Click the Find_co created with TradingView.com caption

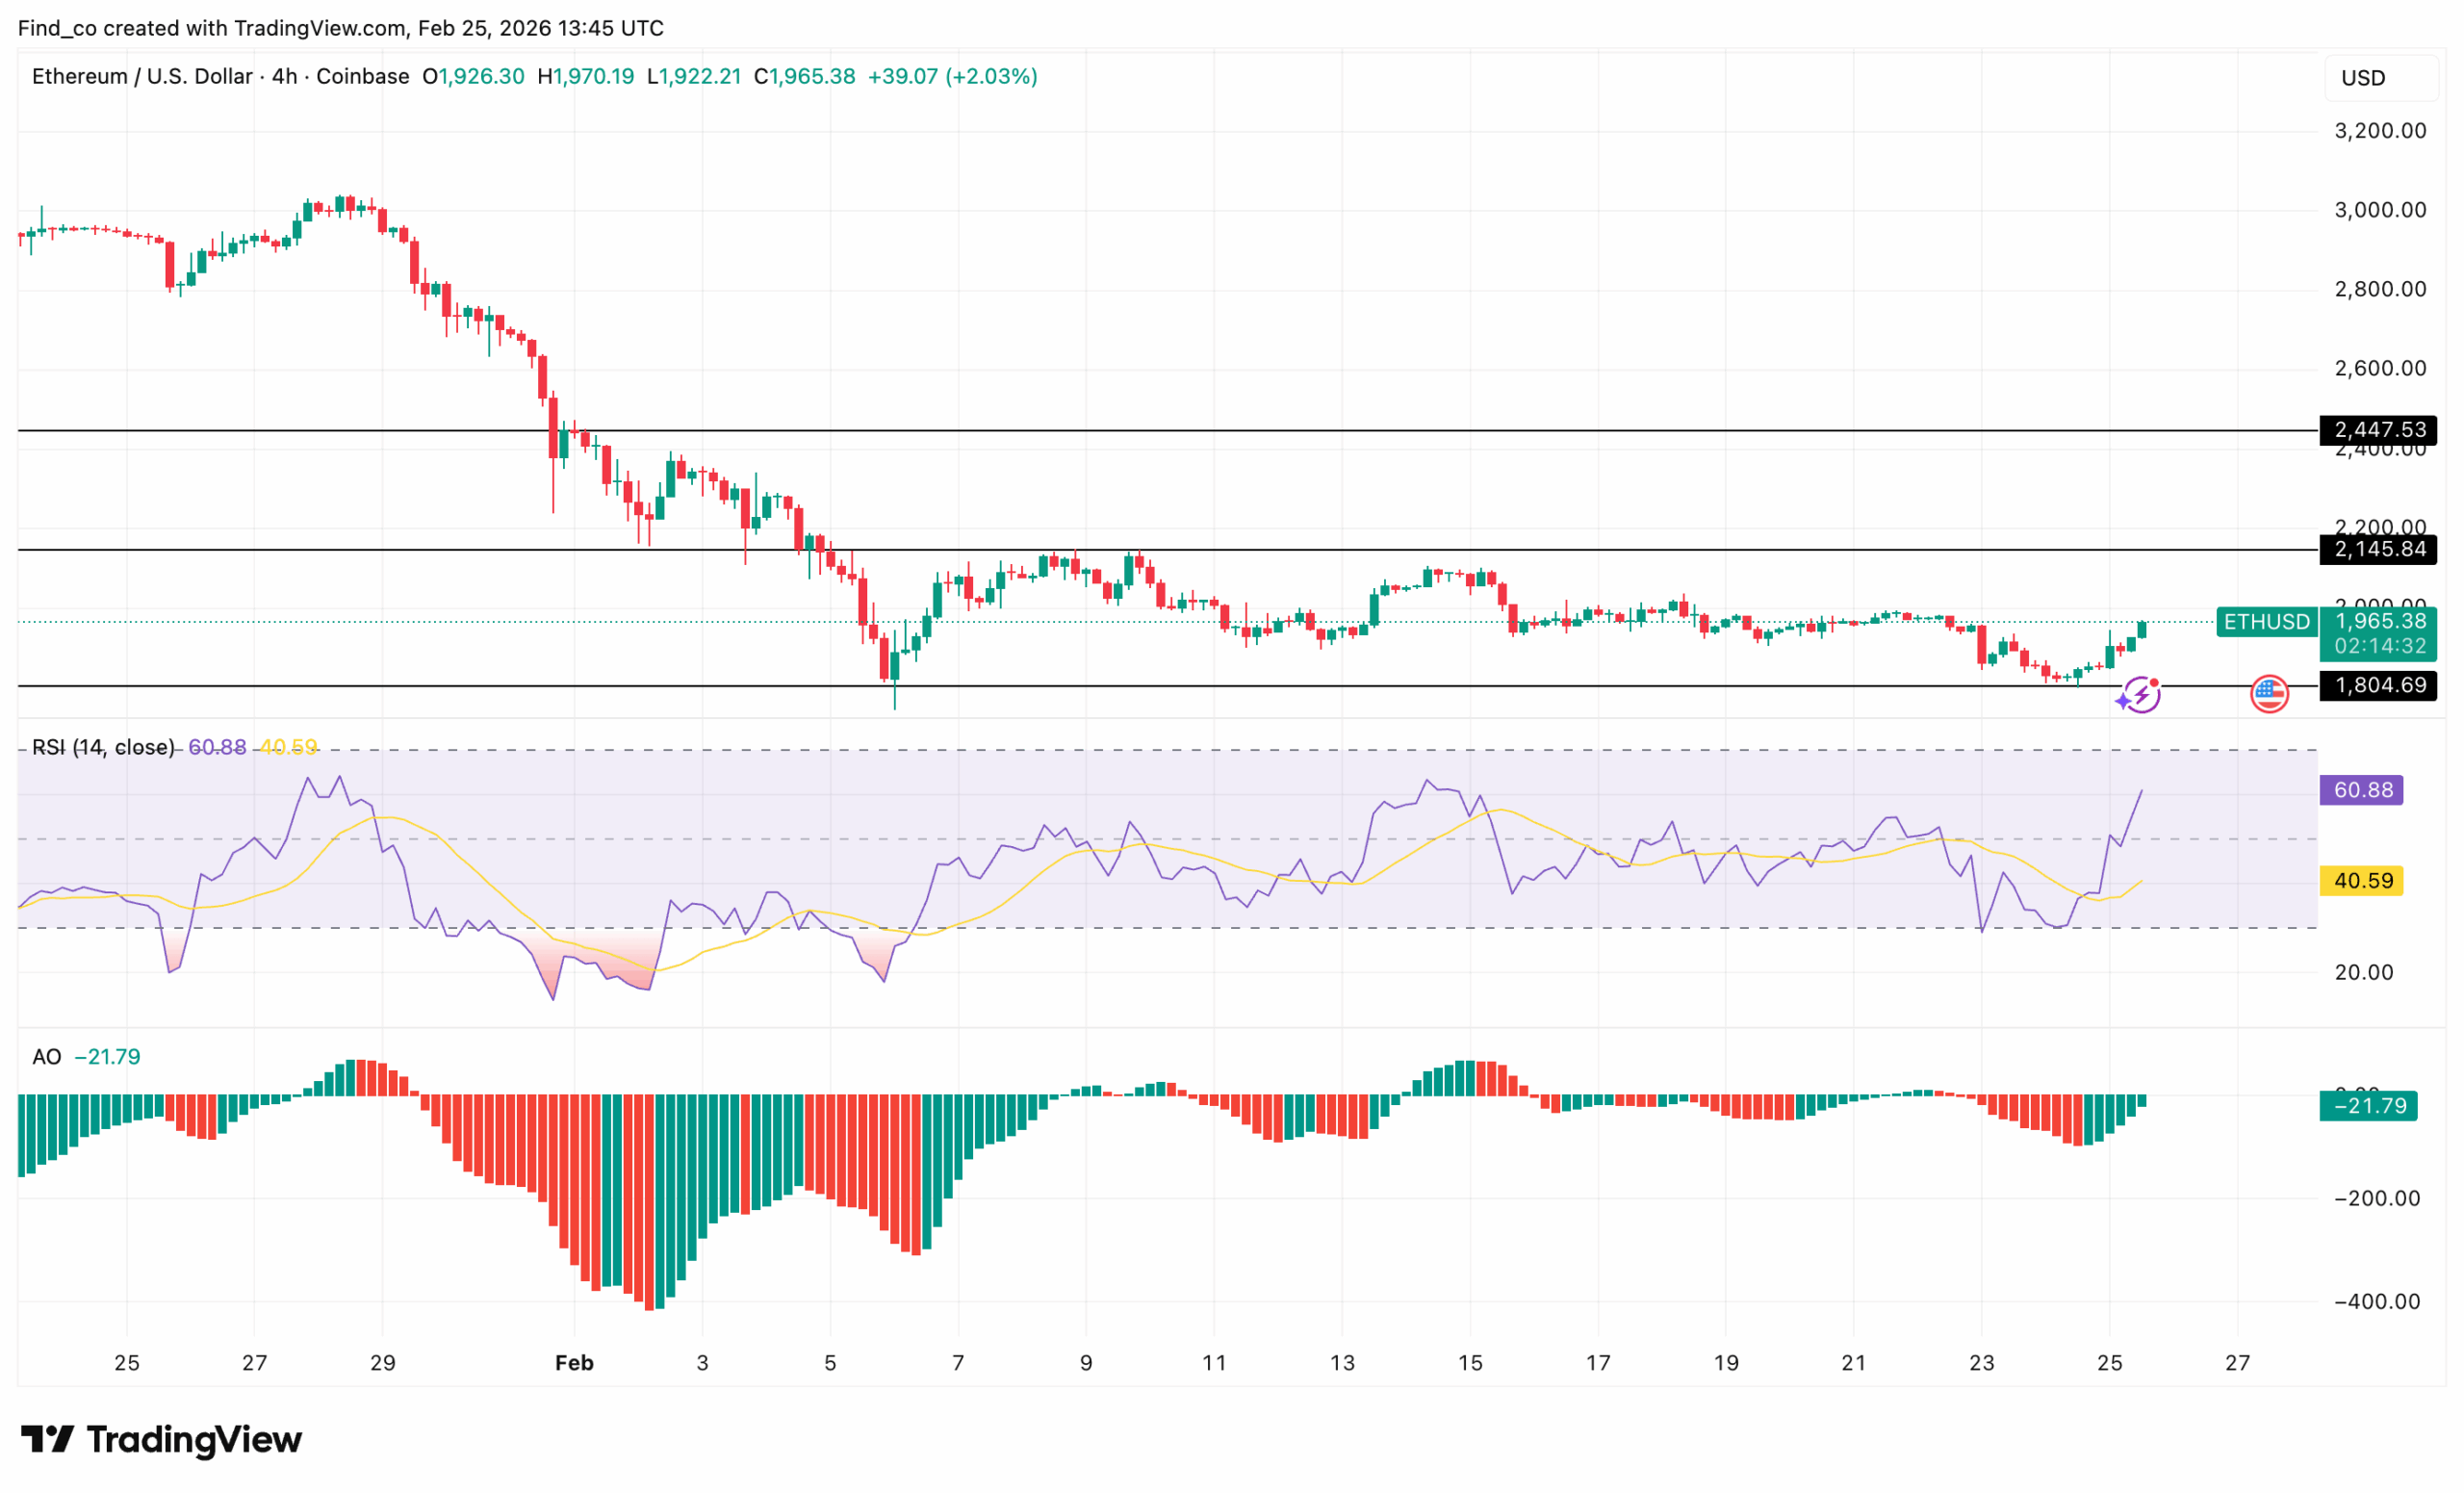(341, 28)
